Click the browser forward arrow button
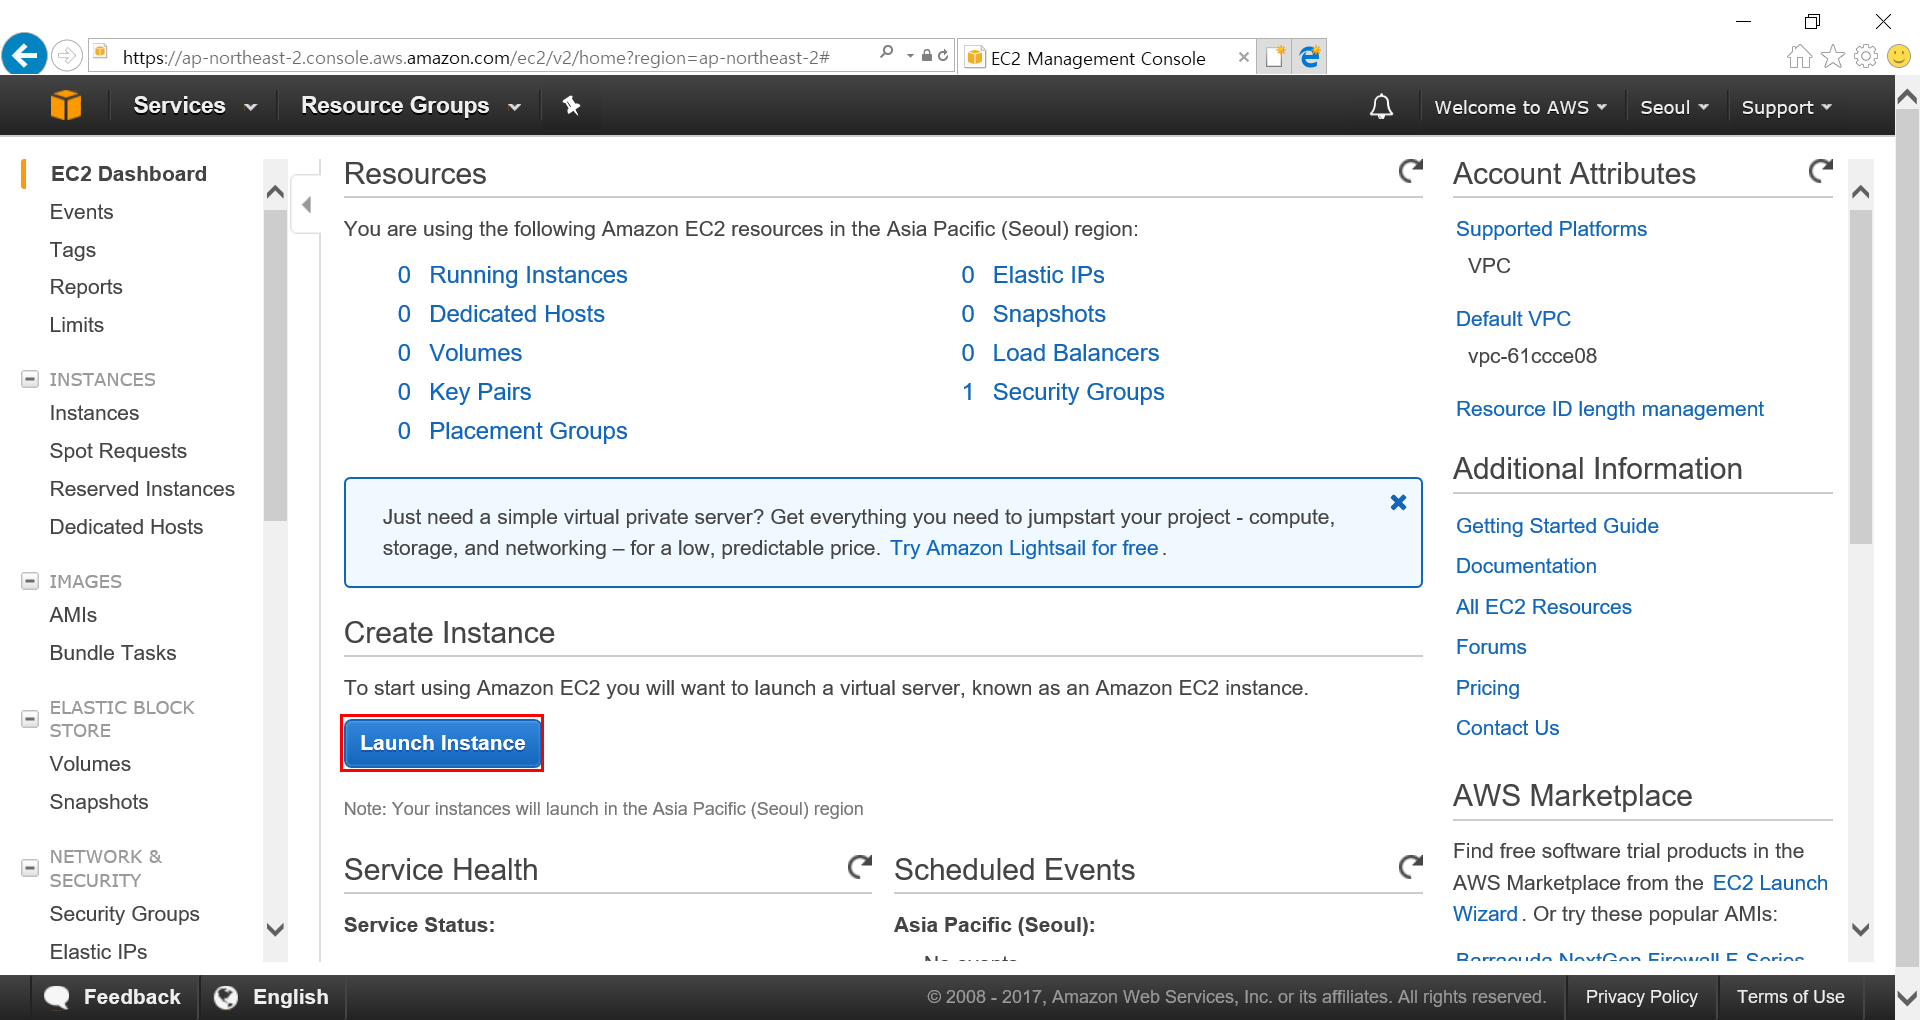This screenshot has height=1020, width=1920. pos(67,56)
